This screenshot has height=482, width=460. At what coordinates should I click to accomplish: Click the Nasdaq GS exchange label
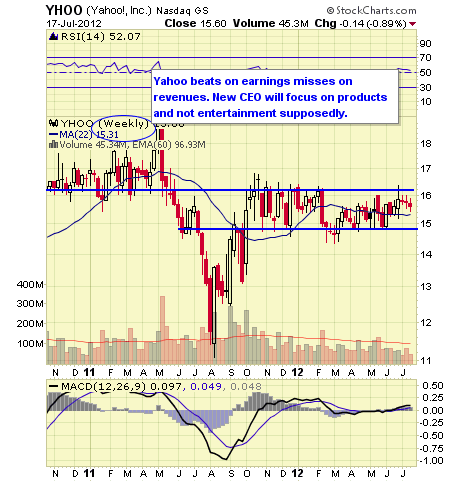182,11
